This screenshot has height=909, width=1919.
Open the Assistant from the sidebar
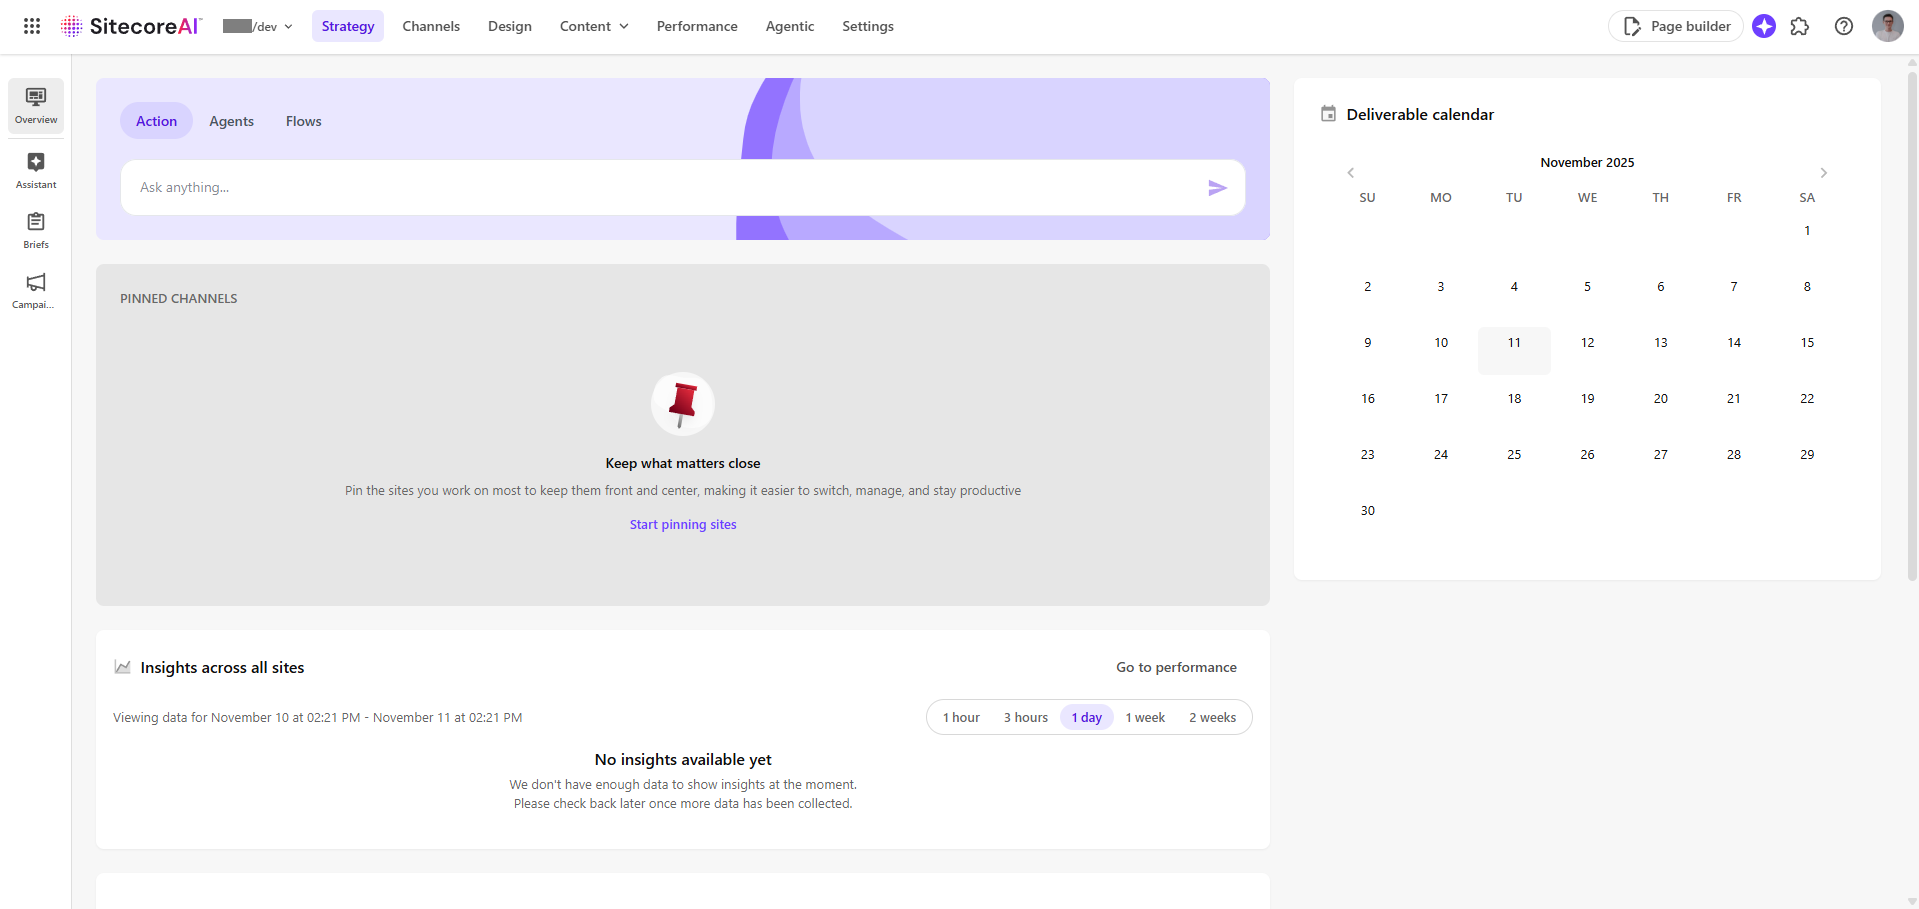coord(35,168)
